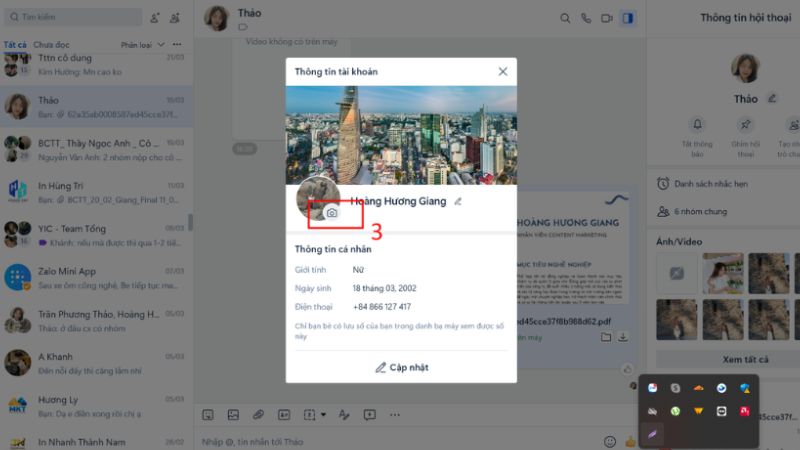This screenshot has height=450, width=800.
Task: Click the folder icon beside the PDF file
Action: pyautogui.click(x=606, y=337)
